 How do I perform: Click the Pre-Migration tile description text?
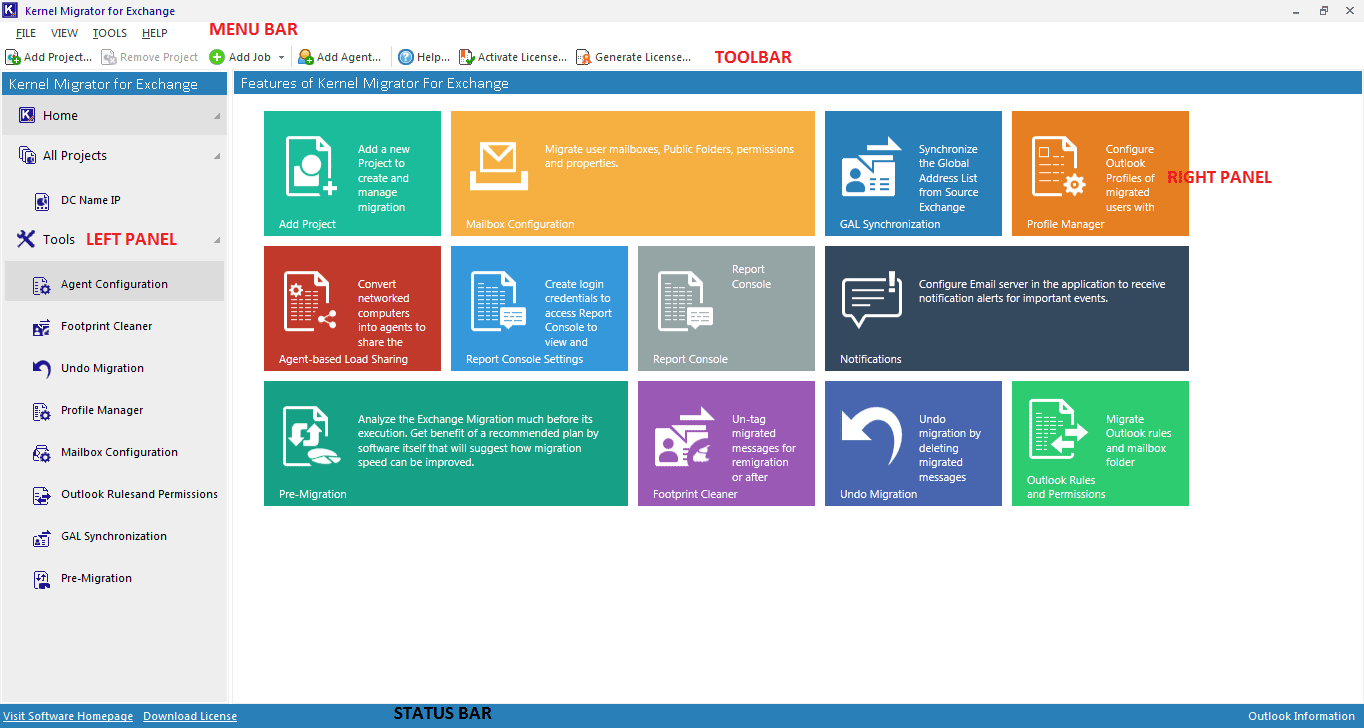(x=478, y=441)
